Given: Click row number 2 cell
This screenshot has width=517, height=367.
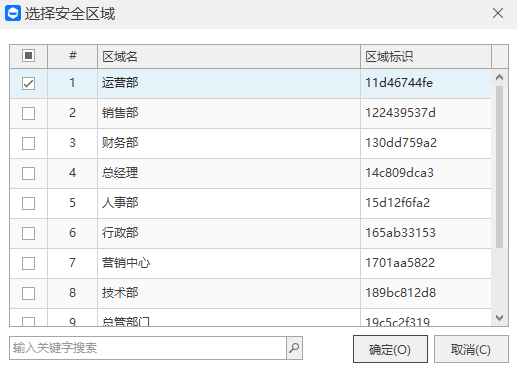Looking at the screenshot, I should click(x=73, y=113).
